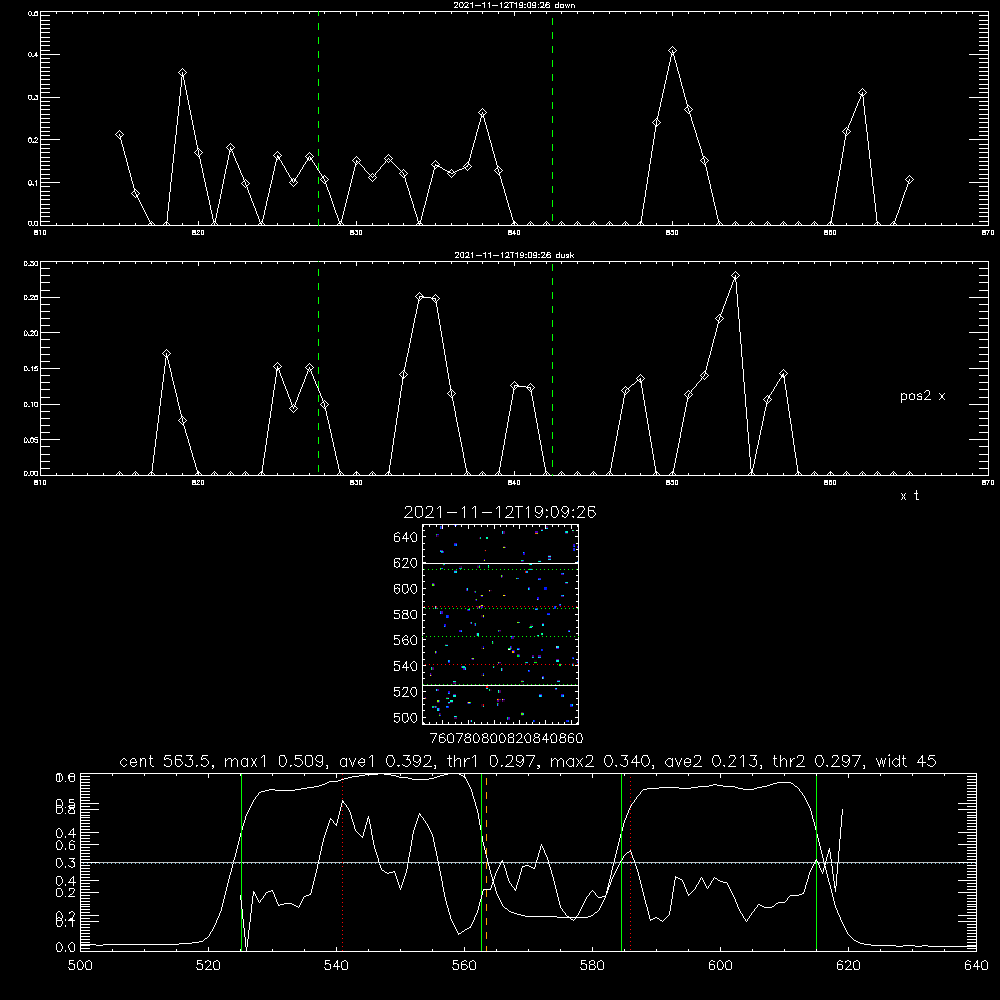Select the 'x t' label below dusk plot

[x=909, y=496]
